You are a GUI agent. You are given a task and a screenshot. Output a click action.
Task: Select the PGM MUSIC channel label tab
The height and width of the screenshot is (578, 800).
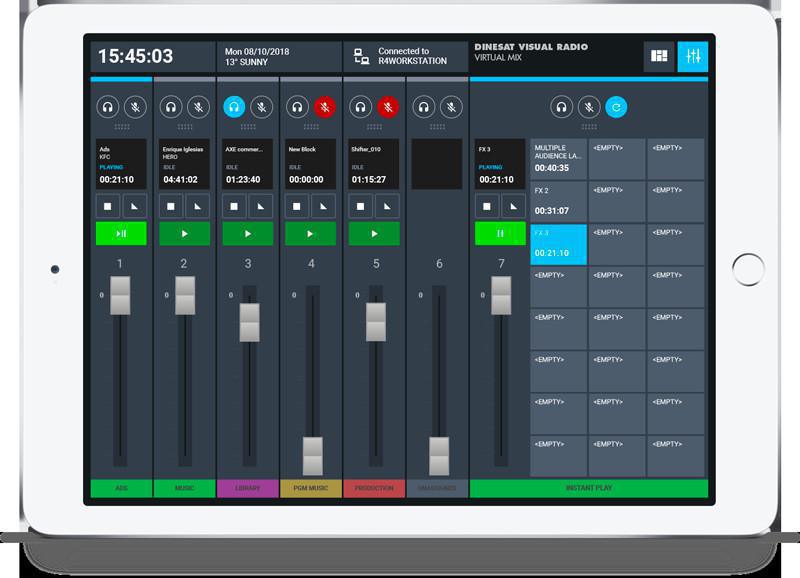coord(311,489)
